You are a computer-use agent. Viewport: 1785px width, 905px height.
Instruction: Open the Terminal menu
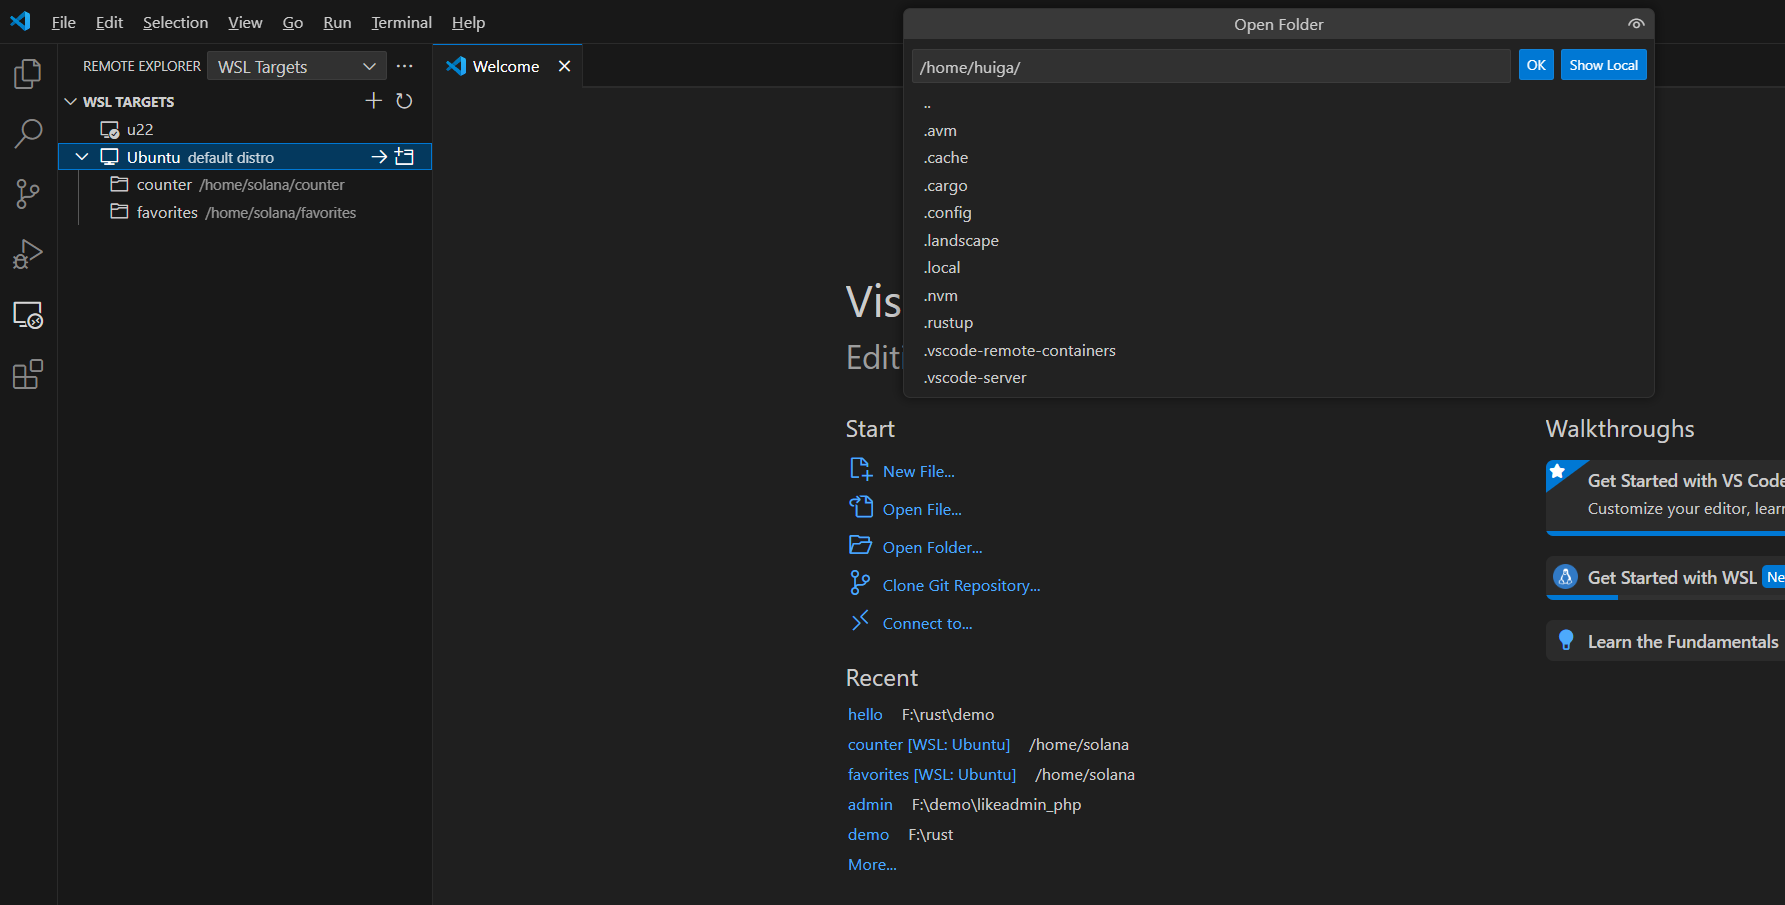(x=401, y=22)
